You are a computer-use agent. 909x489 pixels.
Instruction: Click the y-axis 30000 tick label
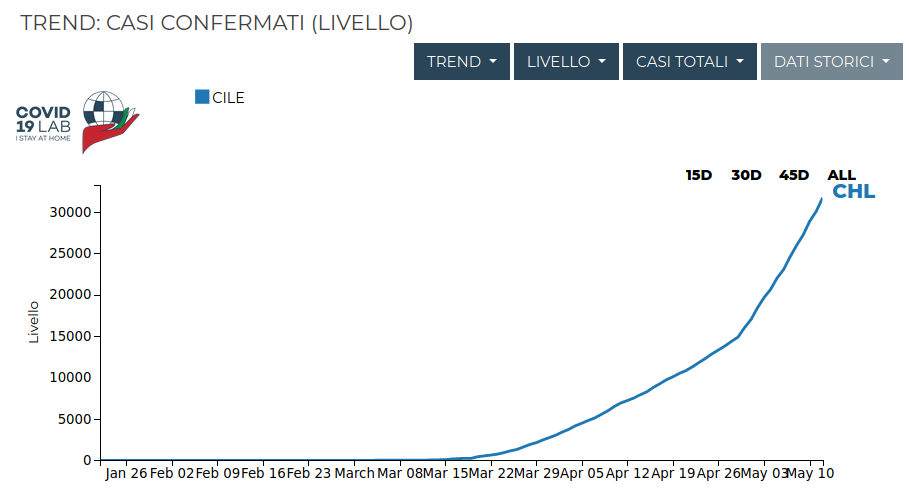click(70, 213)
